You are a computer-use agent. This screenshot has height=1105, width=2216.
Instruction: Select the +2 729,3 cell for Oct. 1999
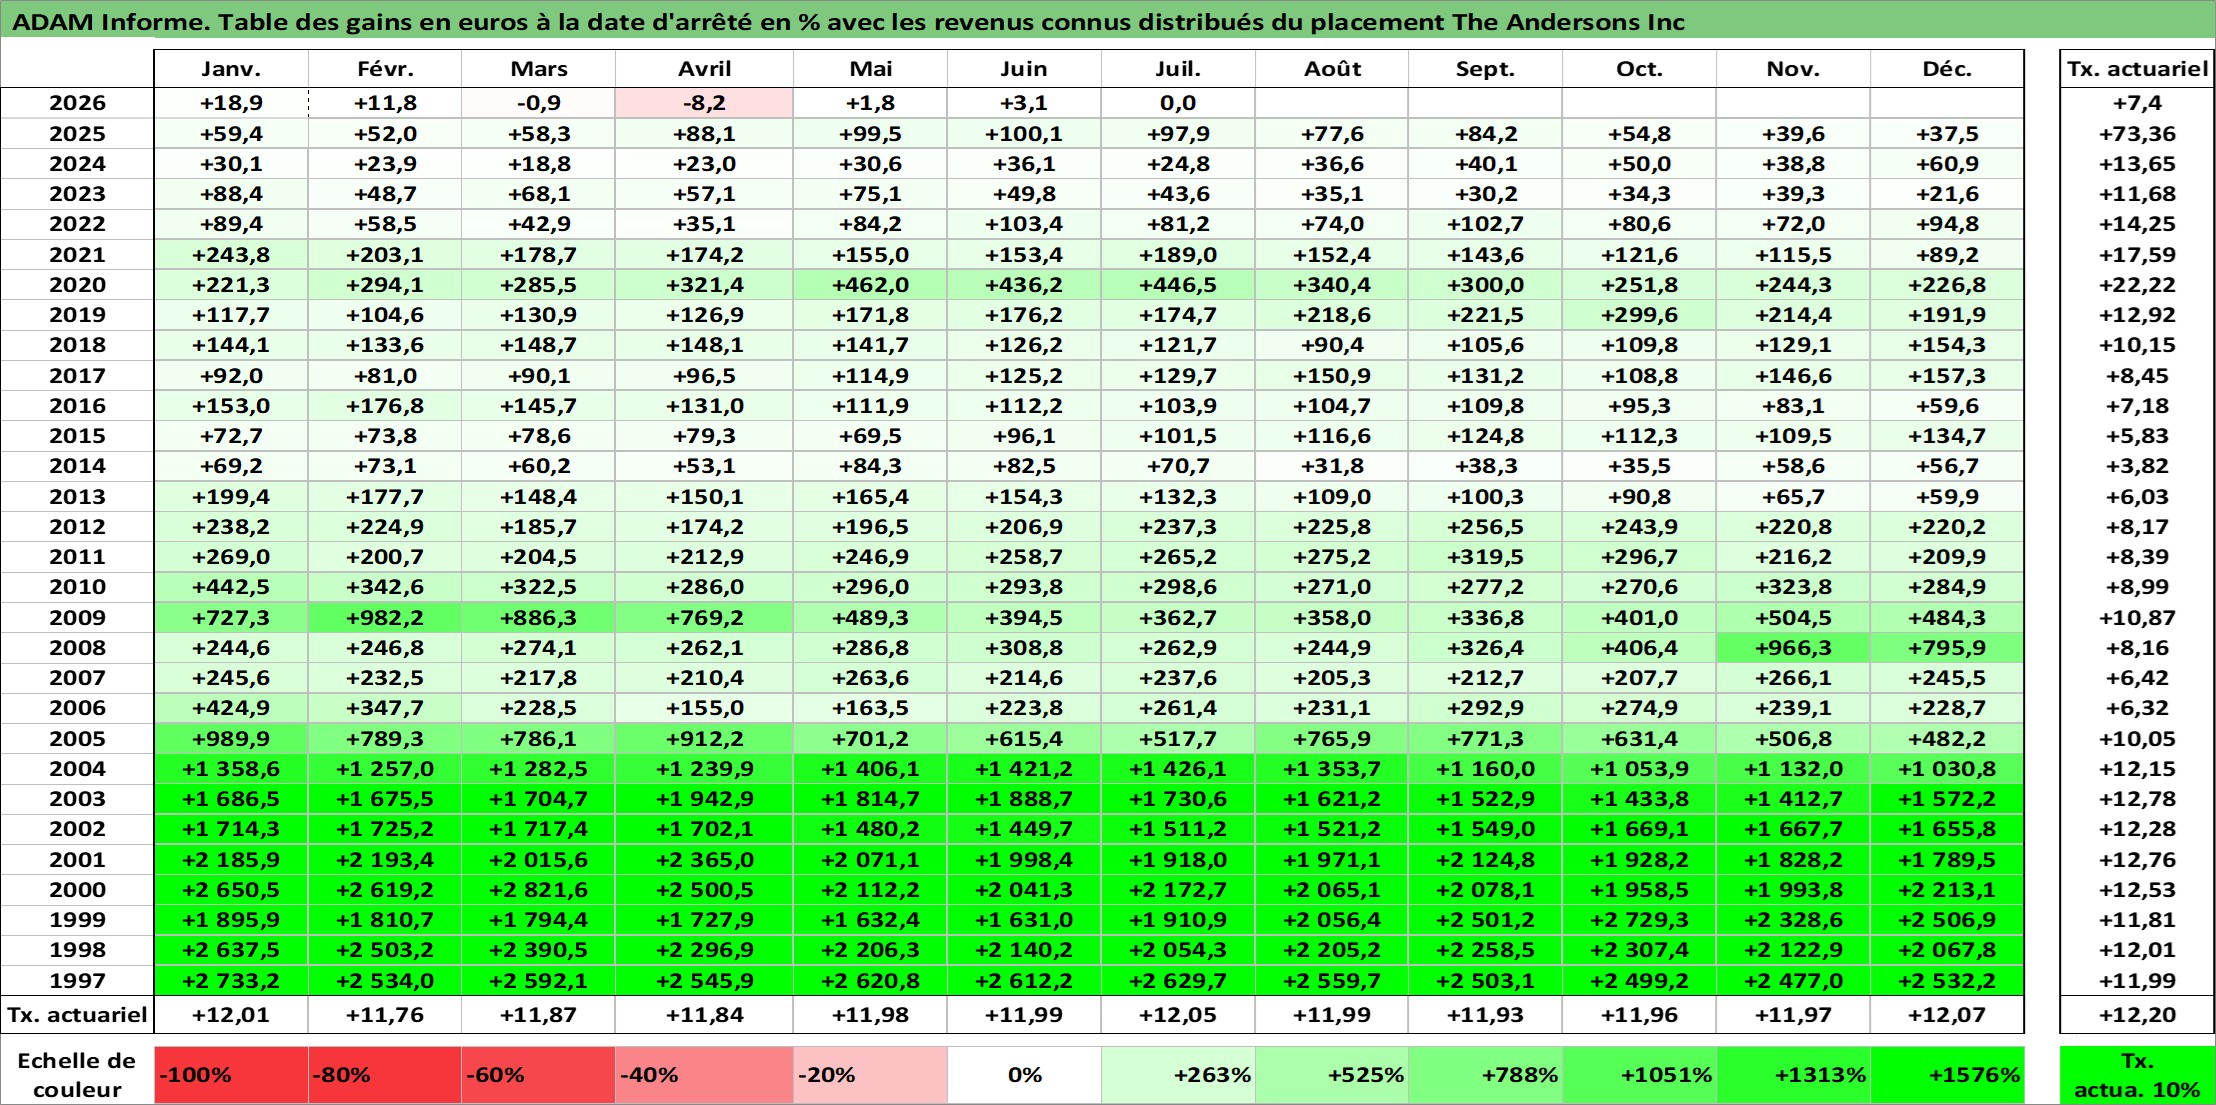[1639, 920]
